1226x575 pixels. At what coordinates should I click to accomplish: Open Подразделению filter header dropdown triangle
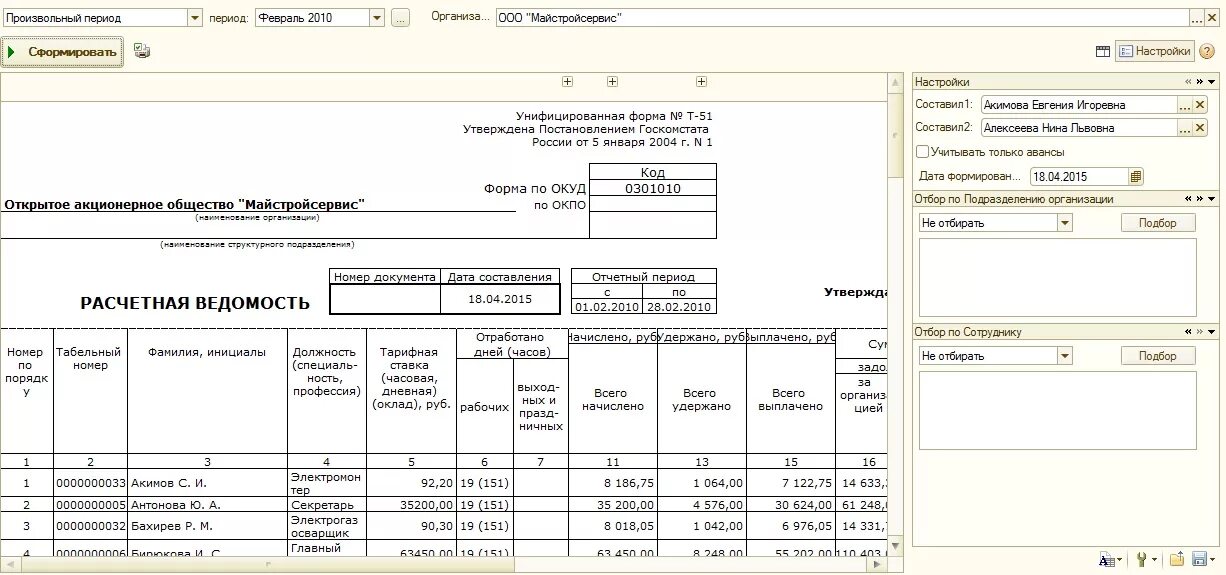click(x=1212, y=199)
